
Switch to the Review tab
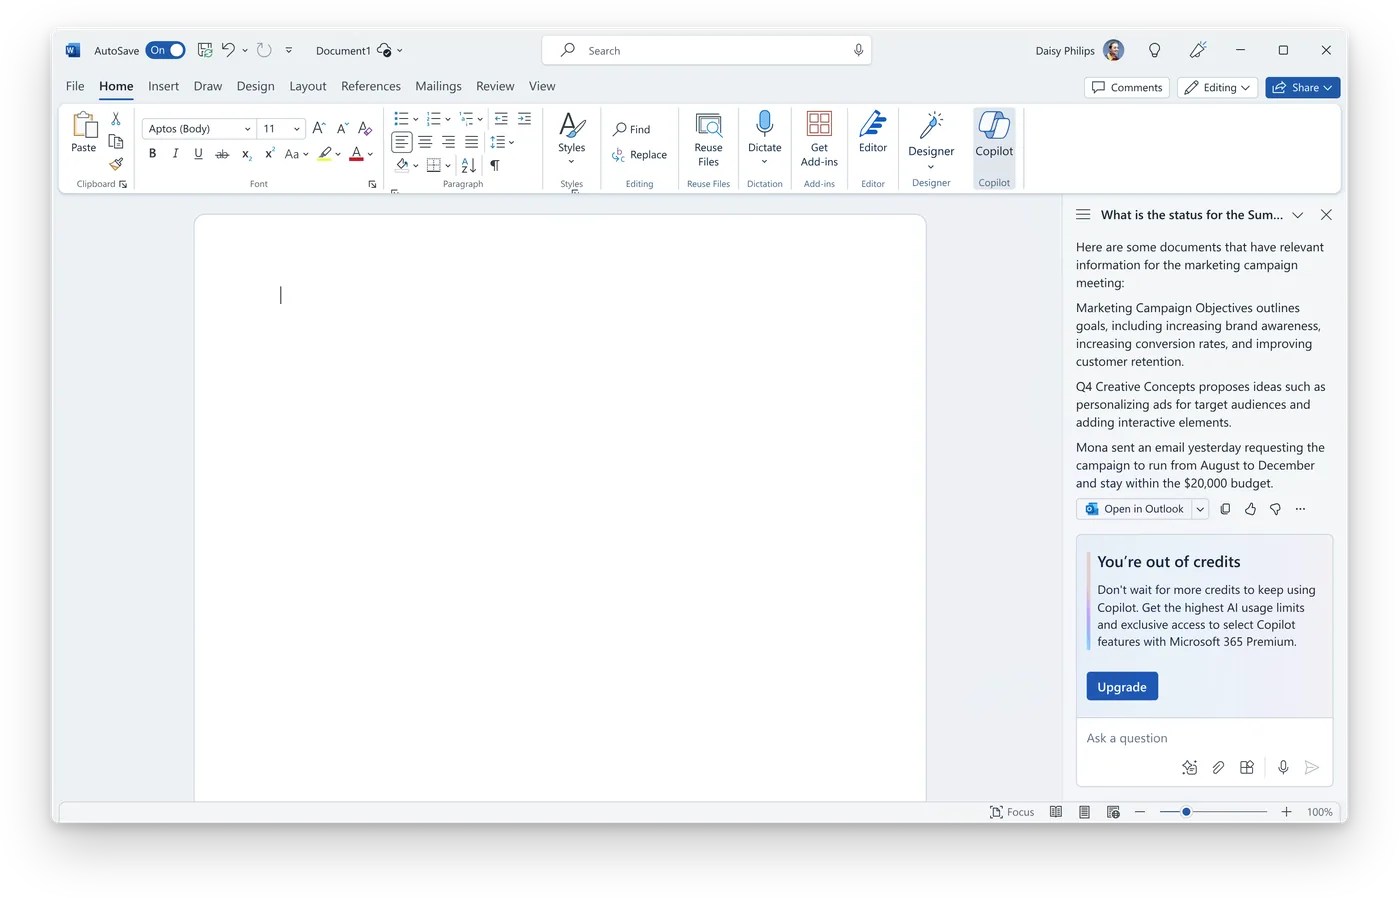pos(495,86)
